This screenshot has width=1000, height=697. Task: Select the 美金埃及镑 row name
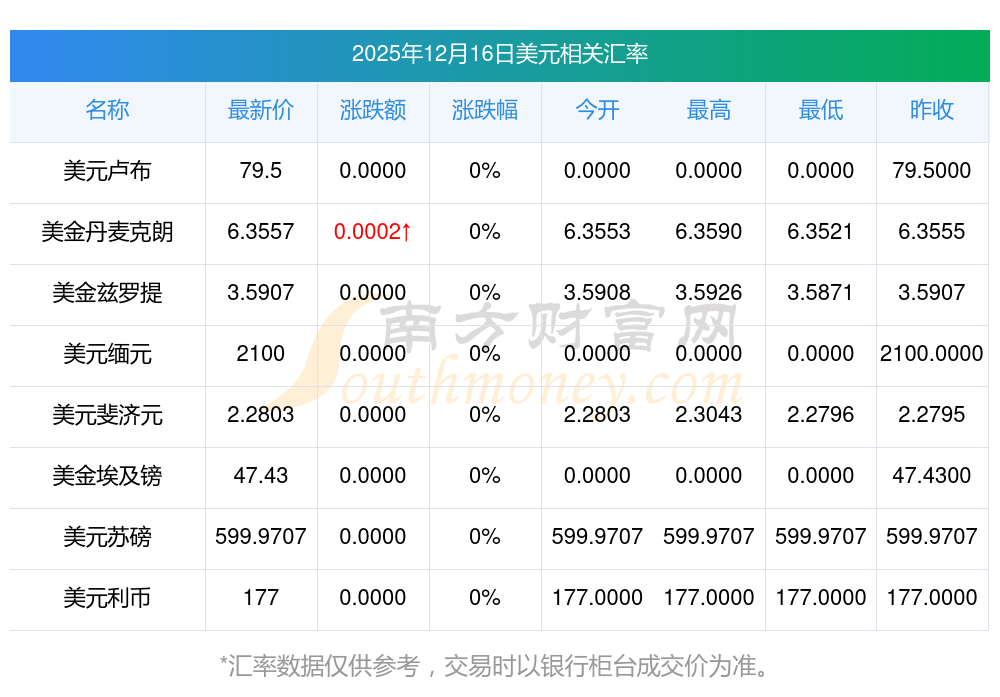pyautogui.click(x=107, y=476)
